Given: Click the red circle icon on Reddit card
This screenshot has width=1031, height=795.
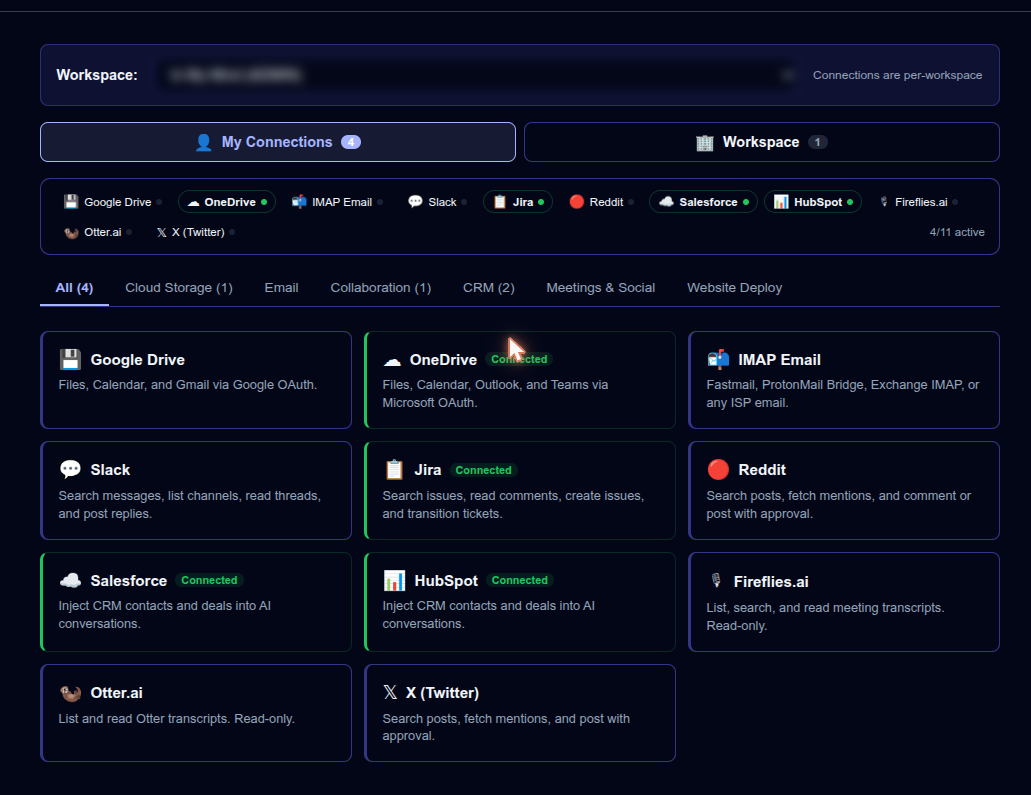Looking at the screenshot, I should (x=718, y=470).
